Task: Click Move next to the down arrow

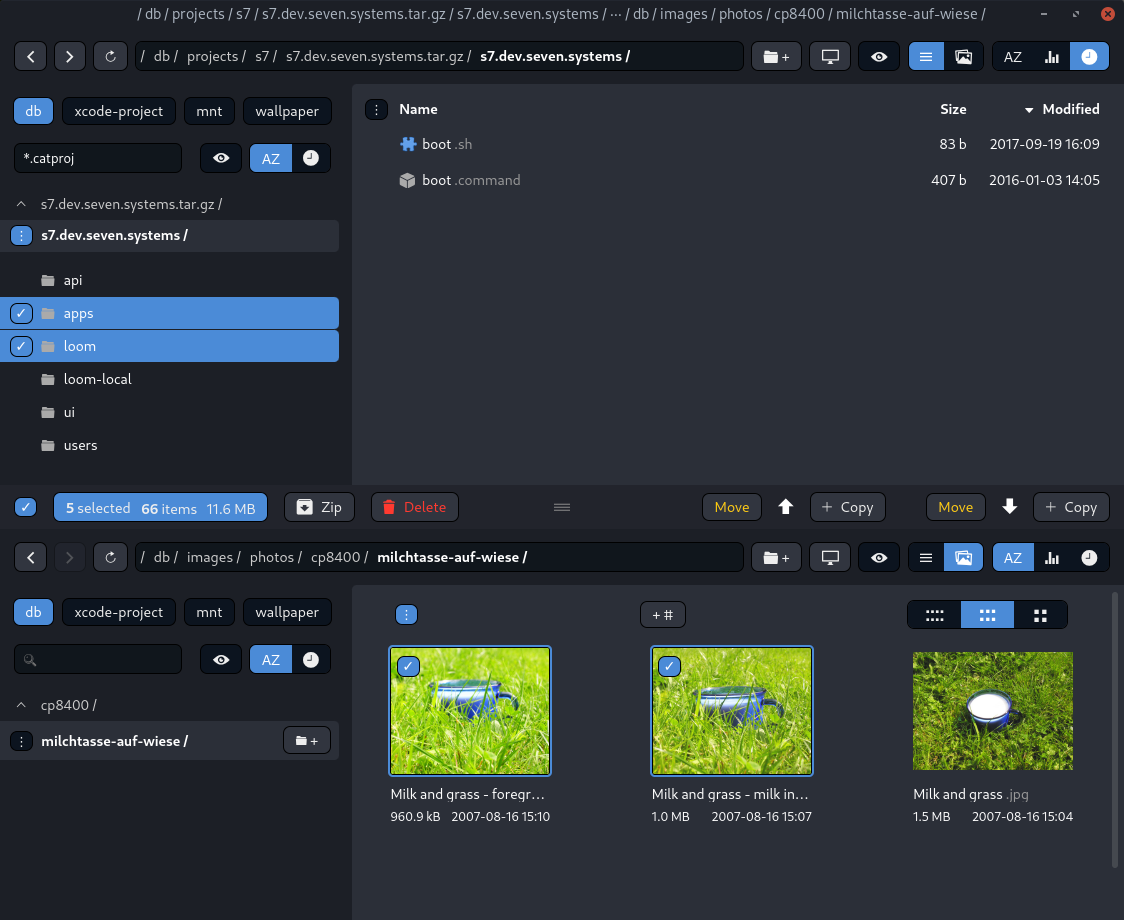Action: (x=956, y=507)
